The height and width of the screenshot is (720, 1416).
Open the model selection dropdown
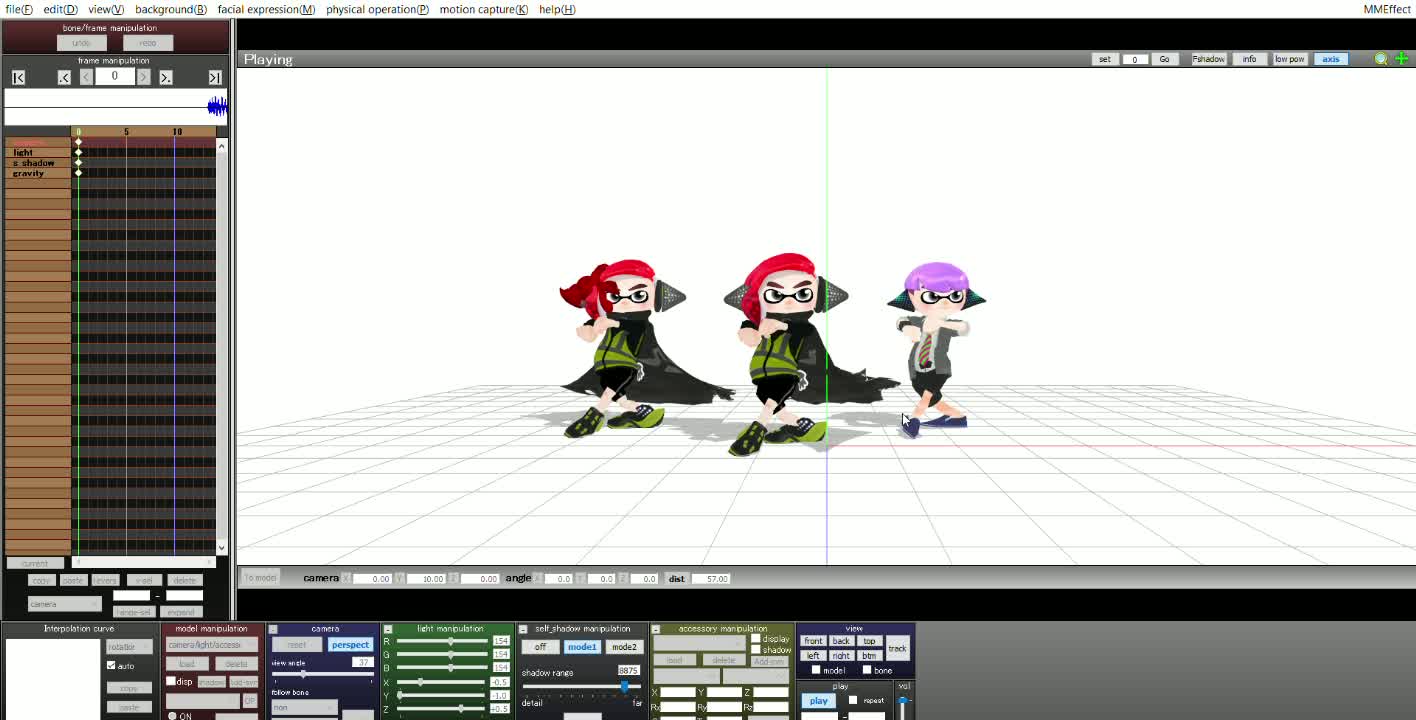click(x=212, y=645)
